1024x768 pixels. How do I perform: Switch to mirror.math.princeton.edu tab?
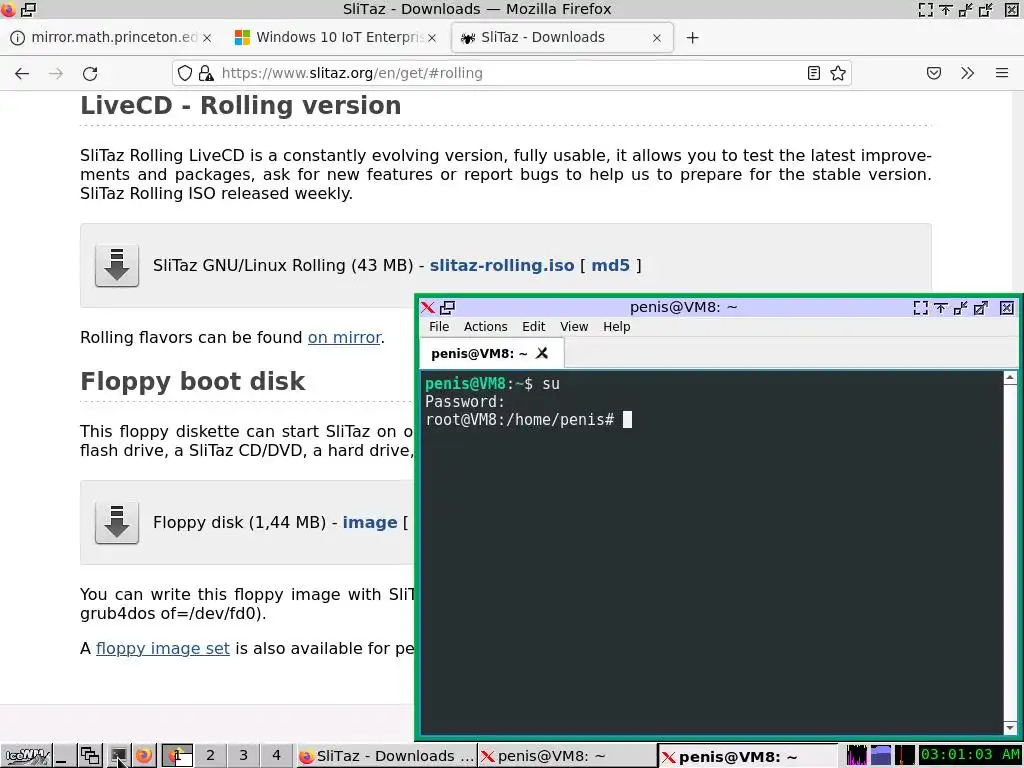point(111,37)
